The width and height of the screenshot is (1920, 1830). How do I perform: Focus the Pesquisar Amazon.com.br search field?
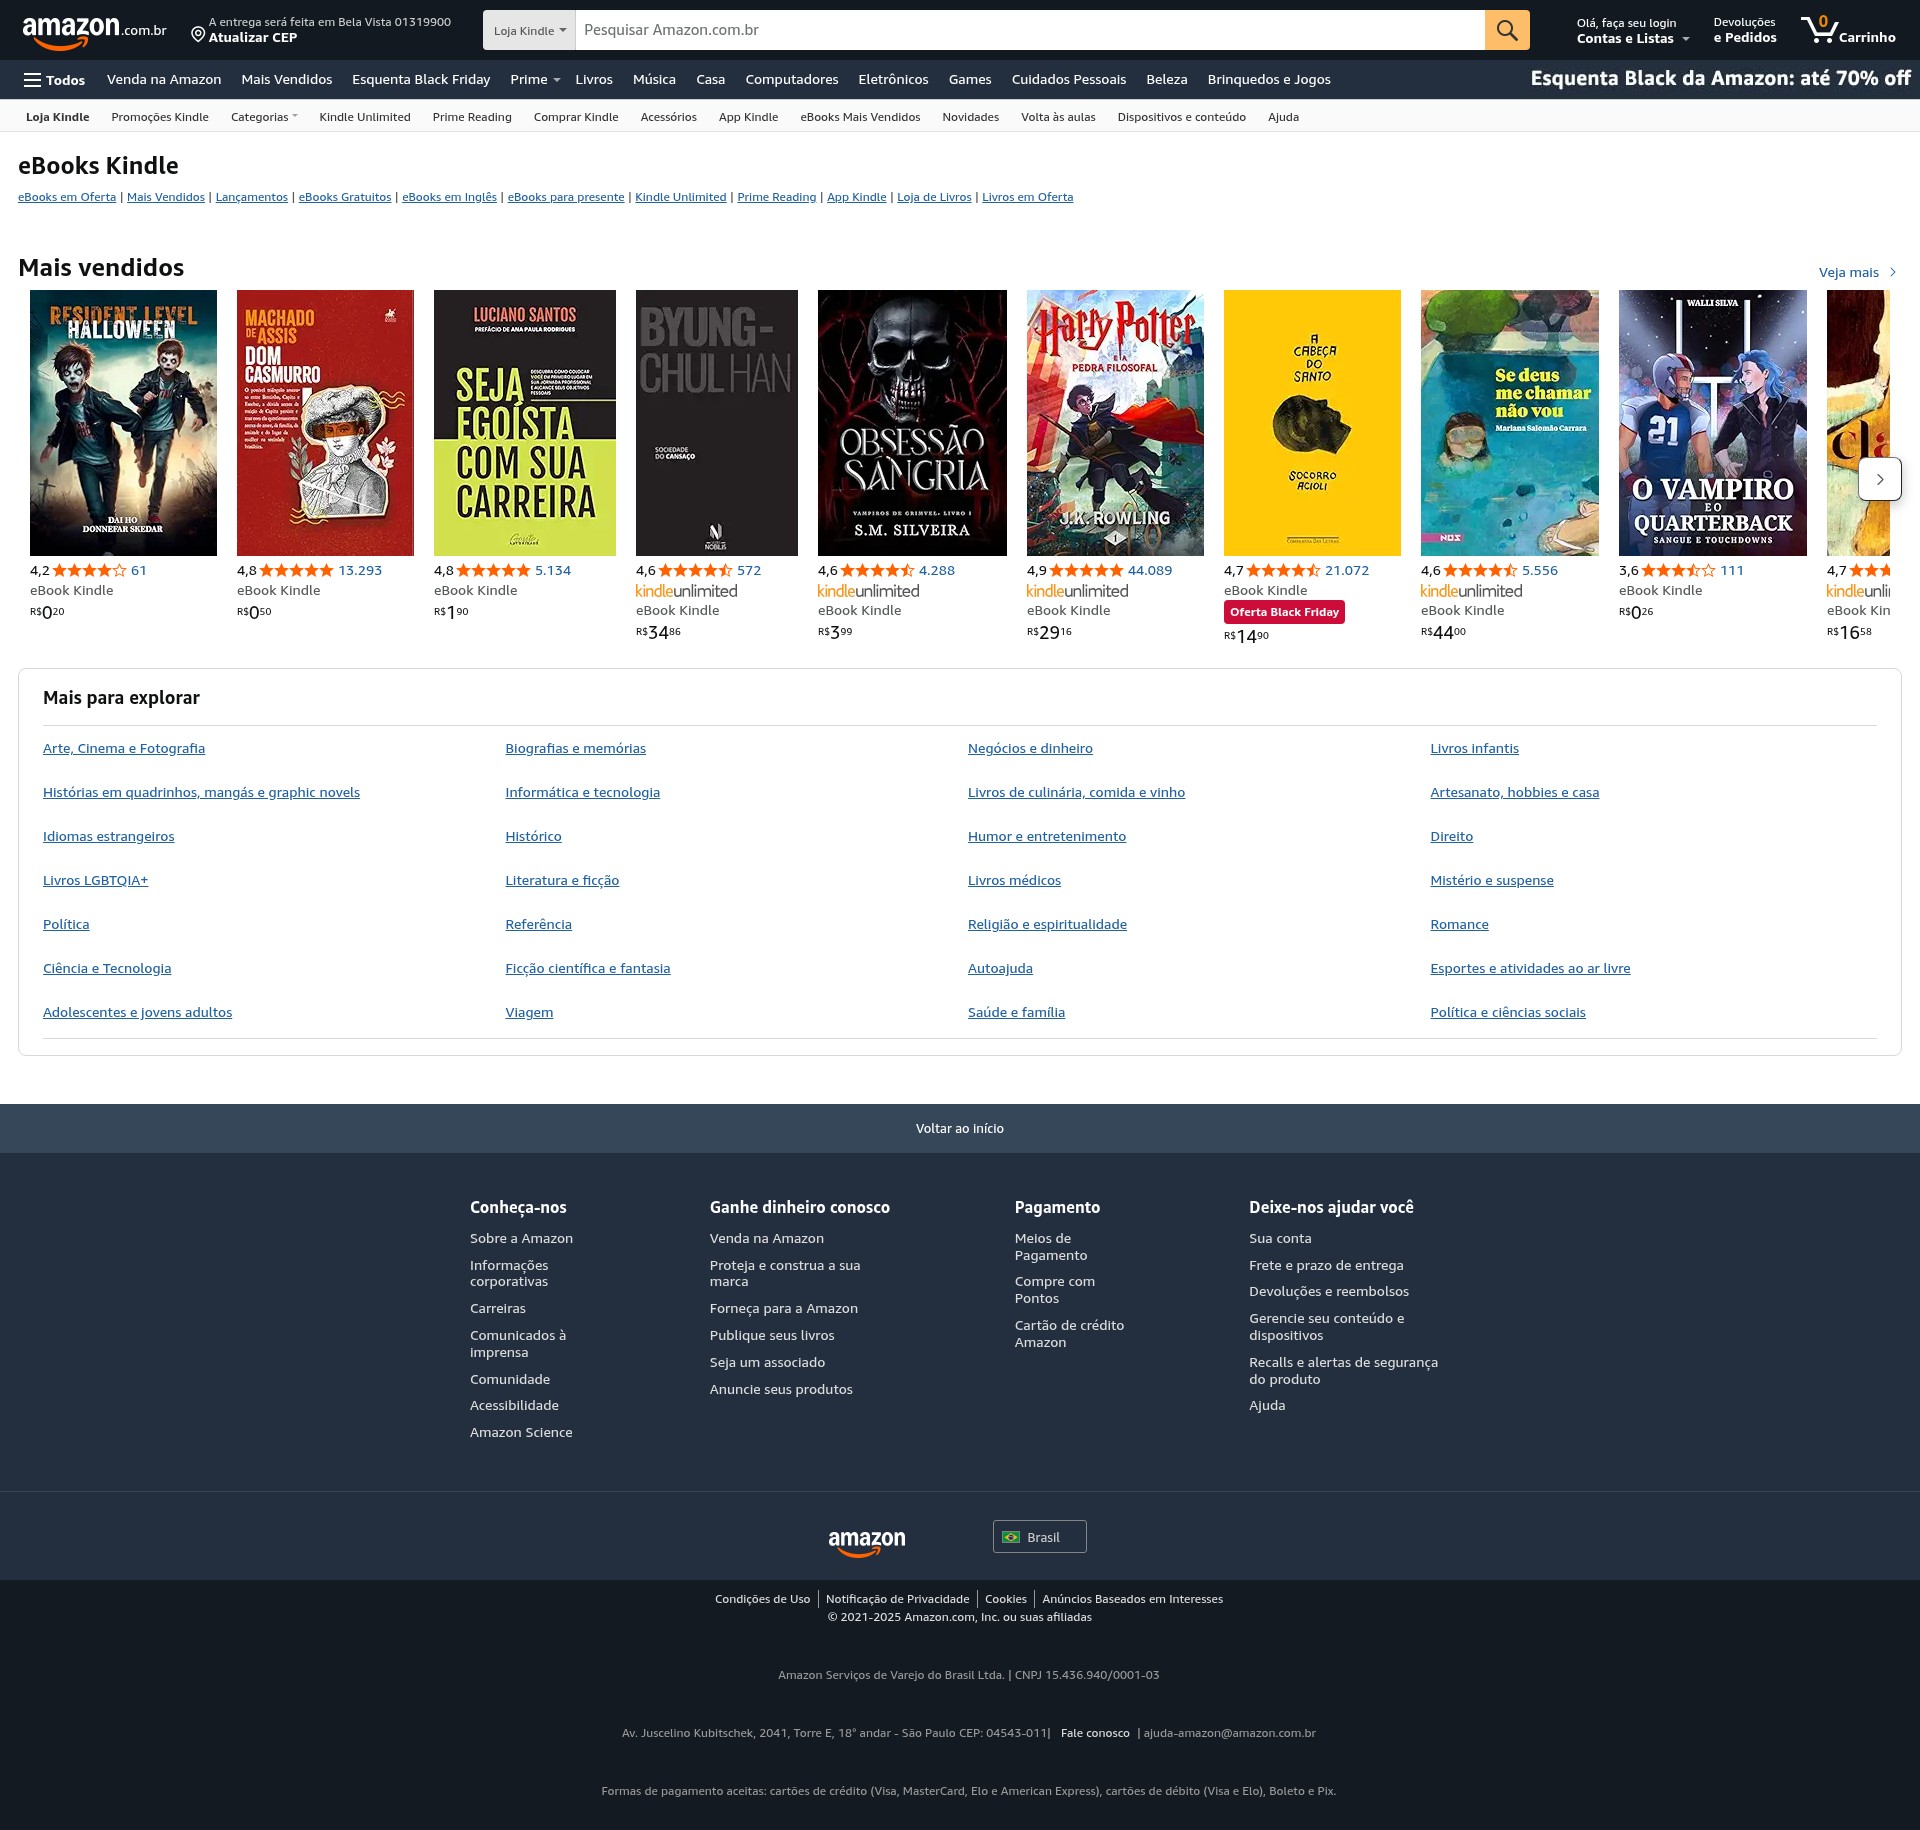(1030, 30)
